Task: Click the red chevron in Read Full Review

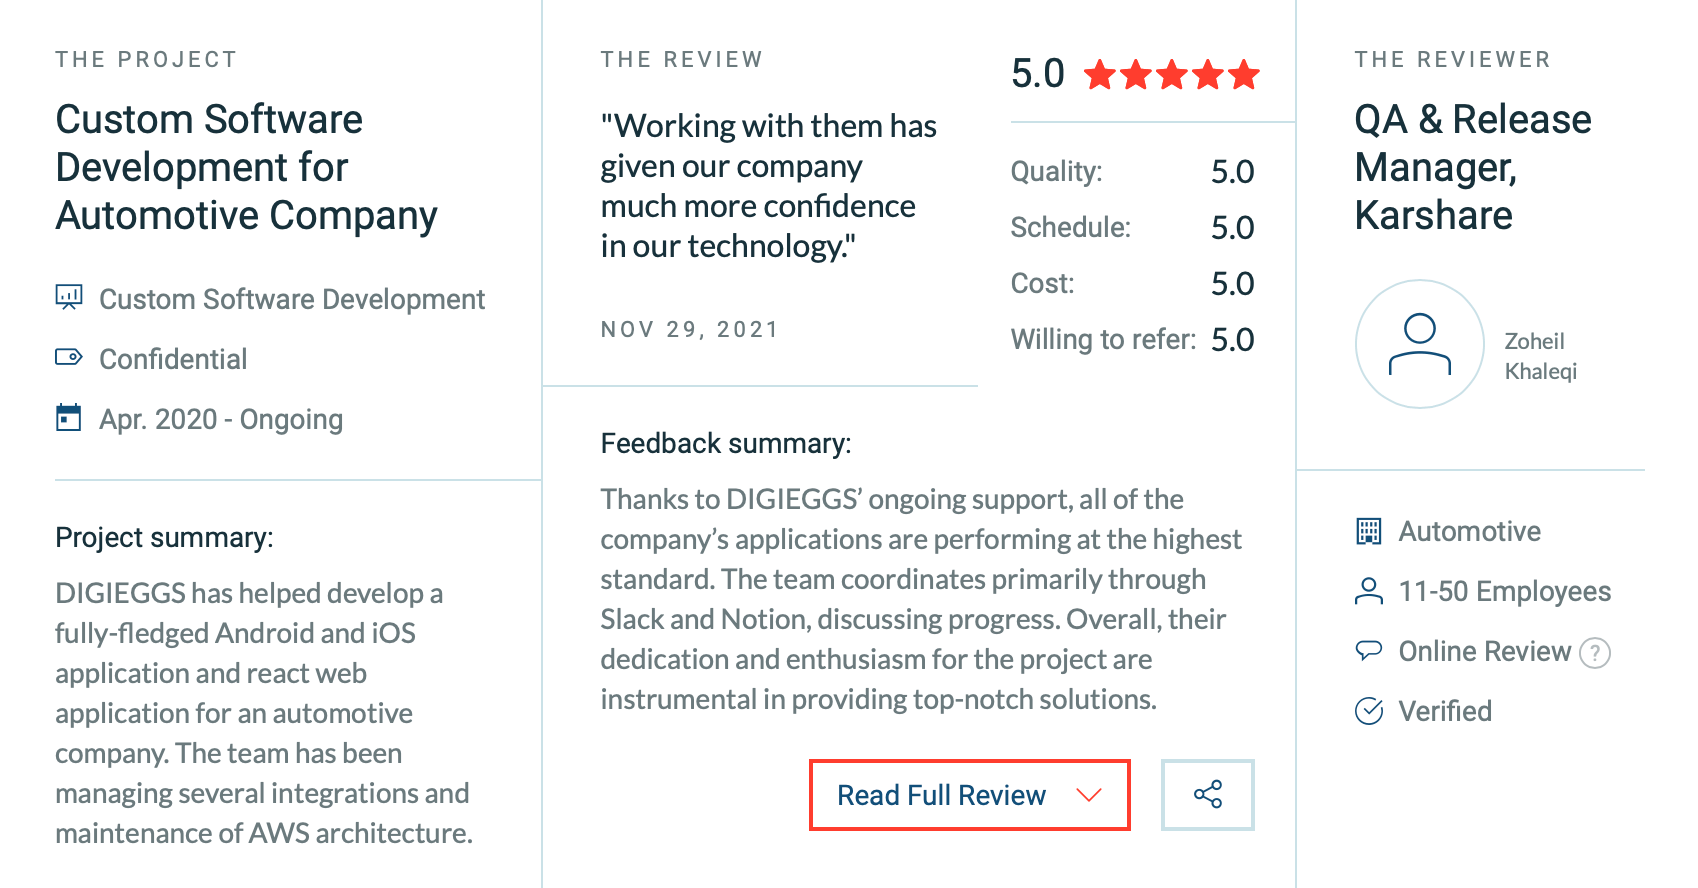Action: click(1088, 795)
